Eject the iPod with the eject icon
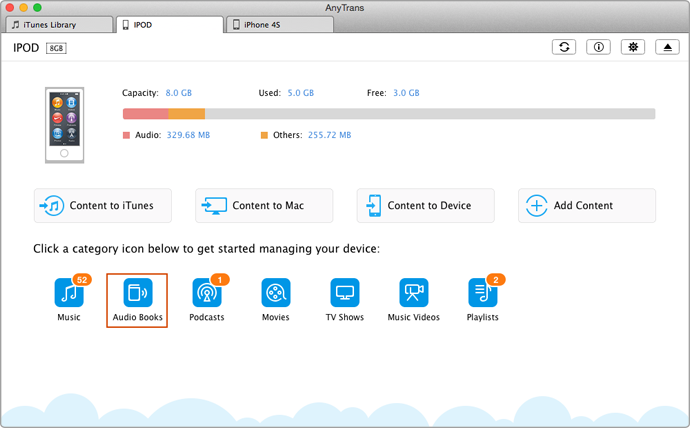This screenshot has height=428, width=690. point(668,47)
